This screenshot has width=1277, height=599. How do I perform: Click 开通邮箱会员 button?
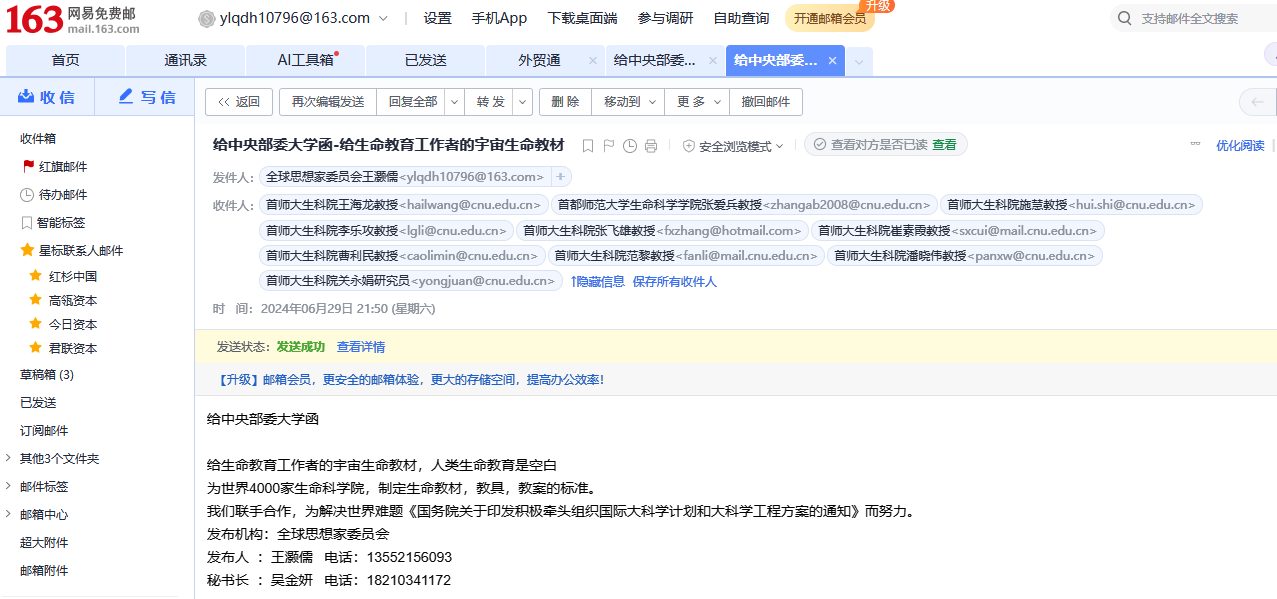pyautogui.click(x=830, y=18)
